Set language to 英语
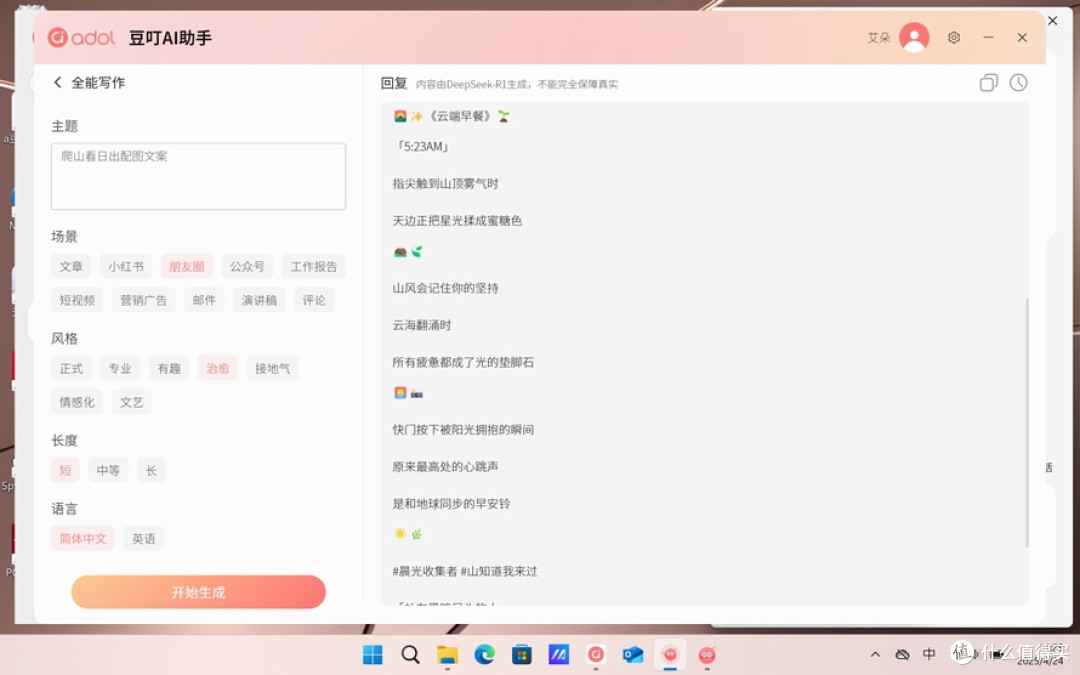This screenshot has width=1080, height=675. click(144, 539)
